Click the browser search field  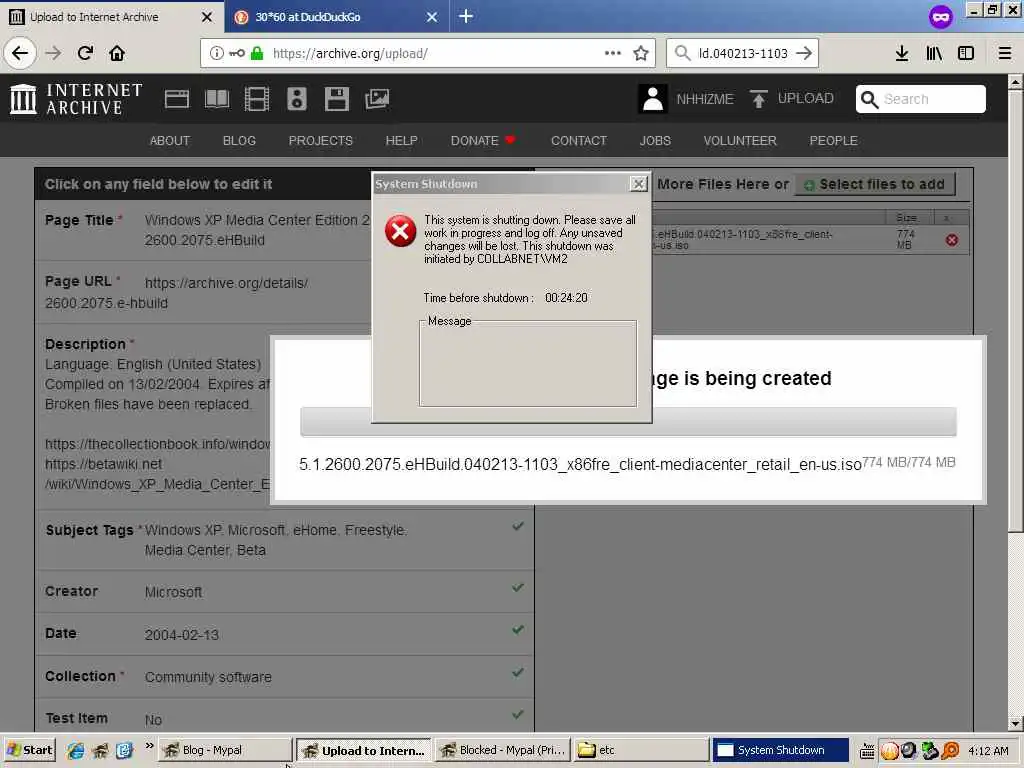pos(743,53)
